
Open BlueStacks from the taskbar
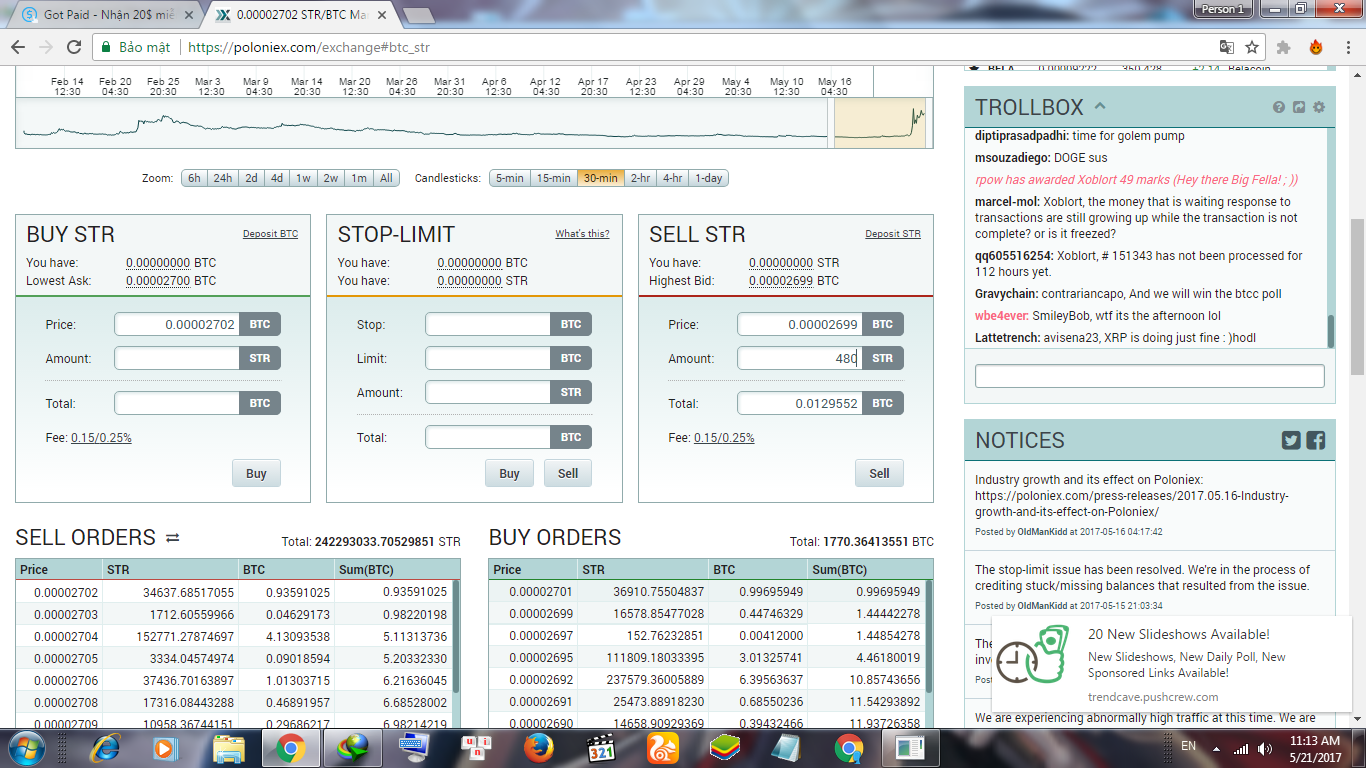click(725, 747)
